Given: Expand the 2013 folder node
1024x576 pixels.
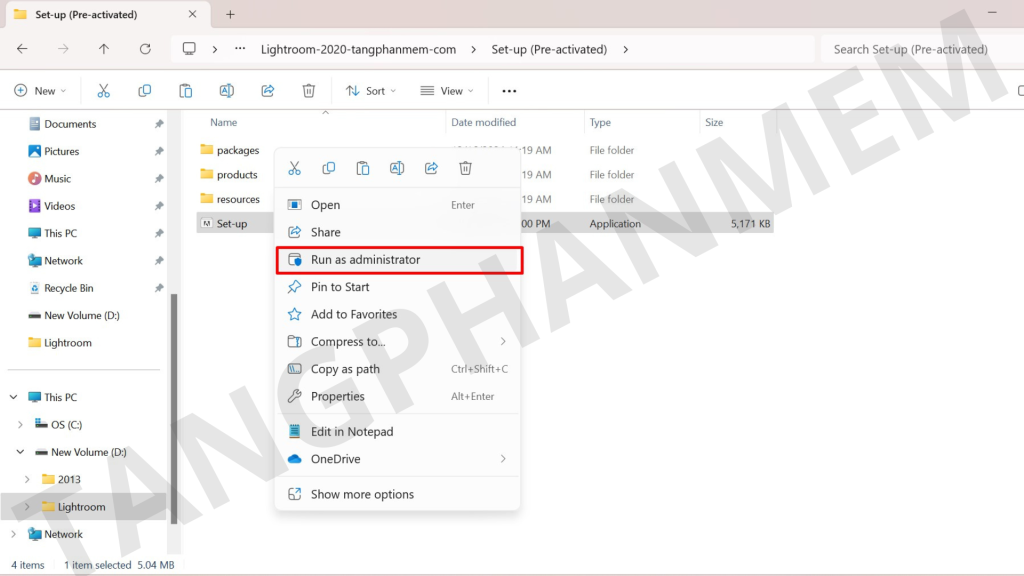Looking at the screenshot, I should click(27, 479).
